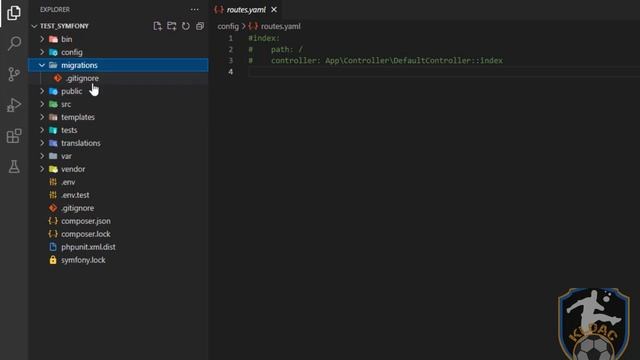The image size is (640, 360).
Task: Open the Source Control view
Action: pyautogui.click(x=14, y=74)
